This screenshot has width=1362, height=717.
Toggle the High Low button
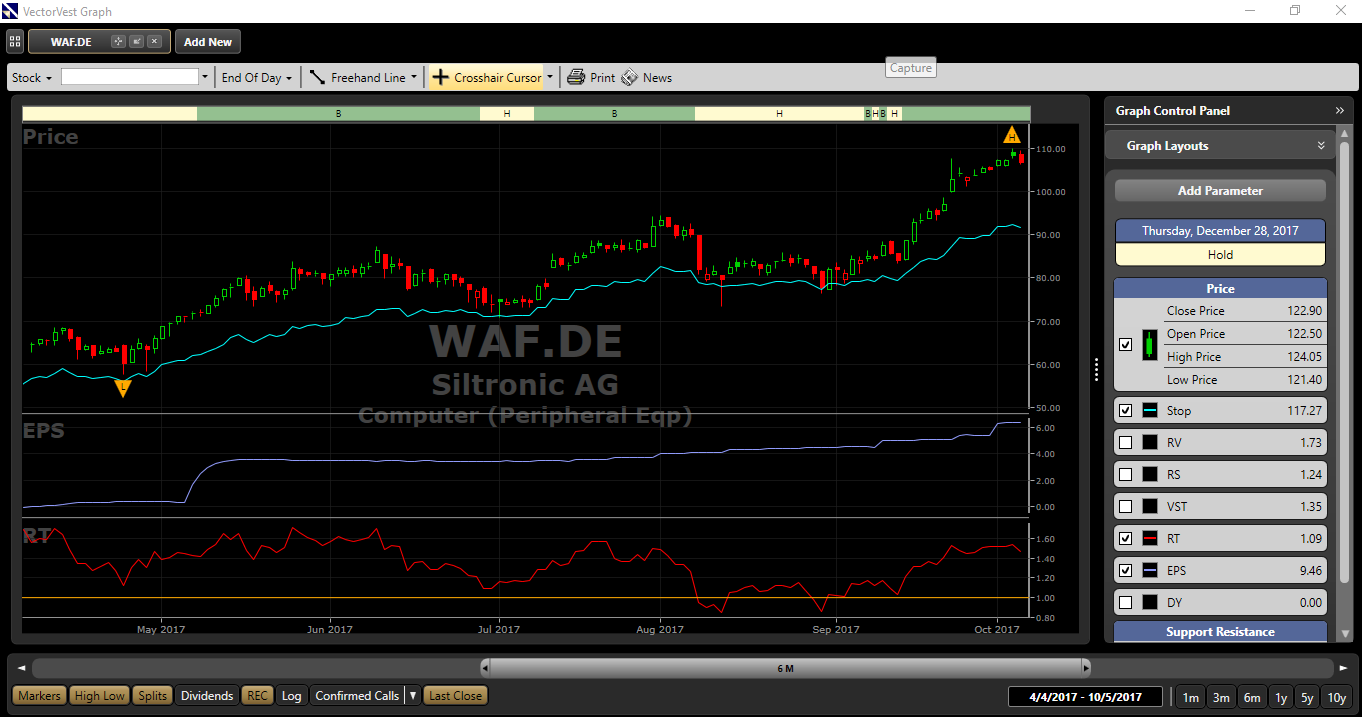point(100,696)
